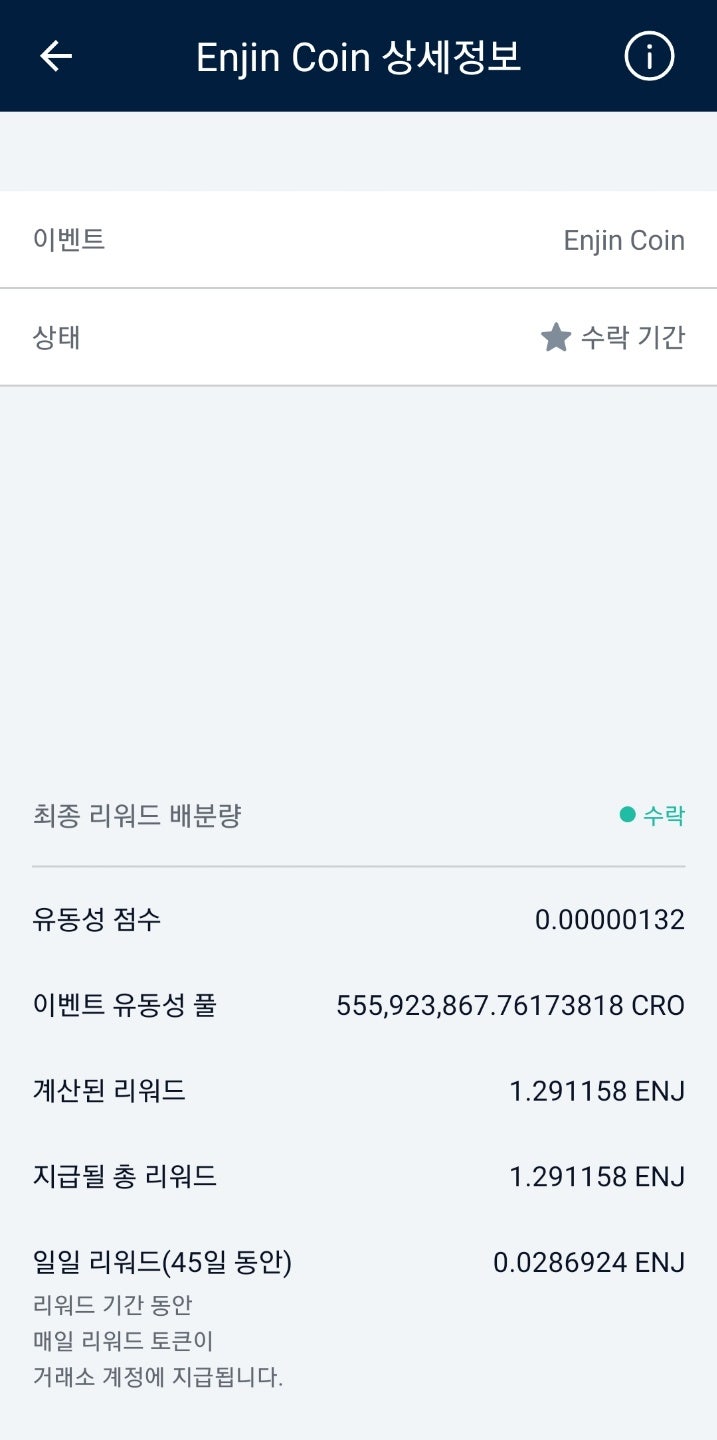
Task: Select the 지급될 총 리워드 row
Action: click(358, 1176)
